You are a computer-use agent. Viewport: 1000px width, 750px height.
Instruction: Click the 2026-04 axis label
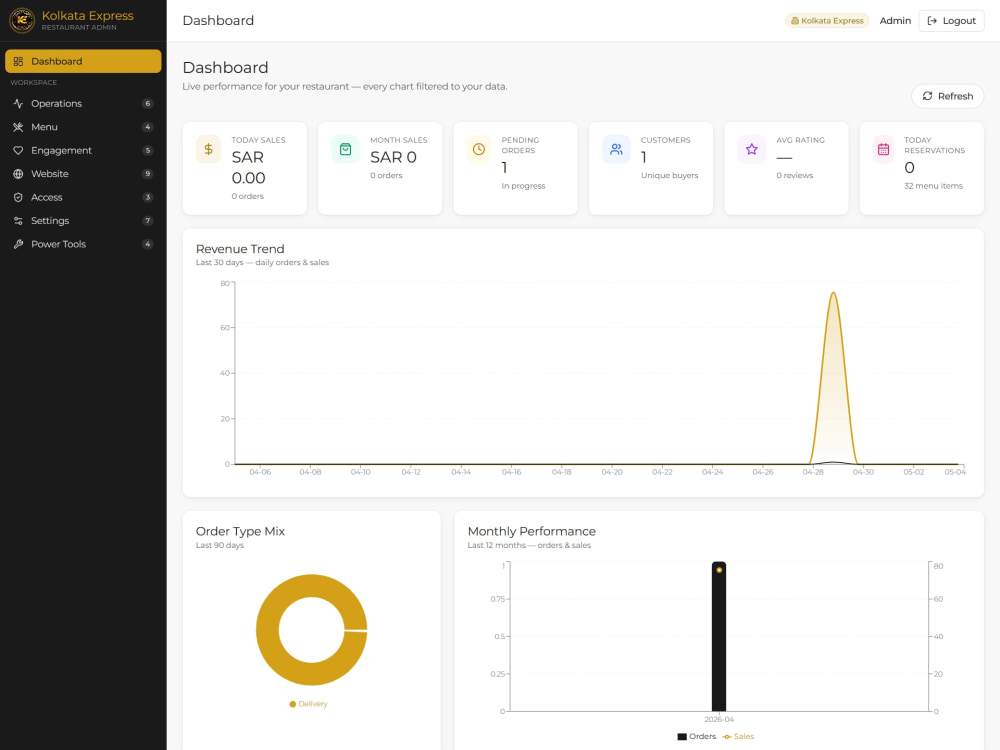pyautogui.click(x=719, y=719)
